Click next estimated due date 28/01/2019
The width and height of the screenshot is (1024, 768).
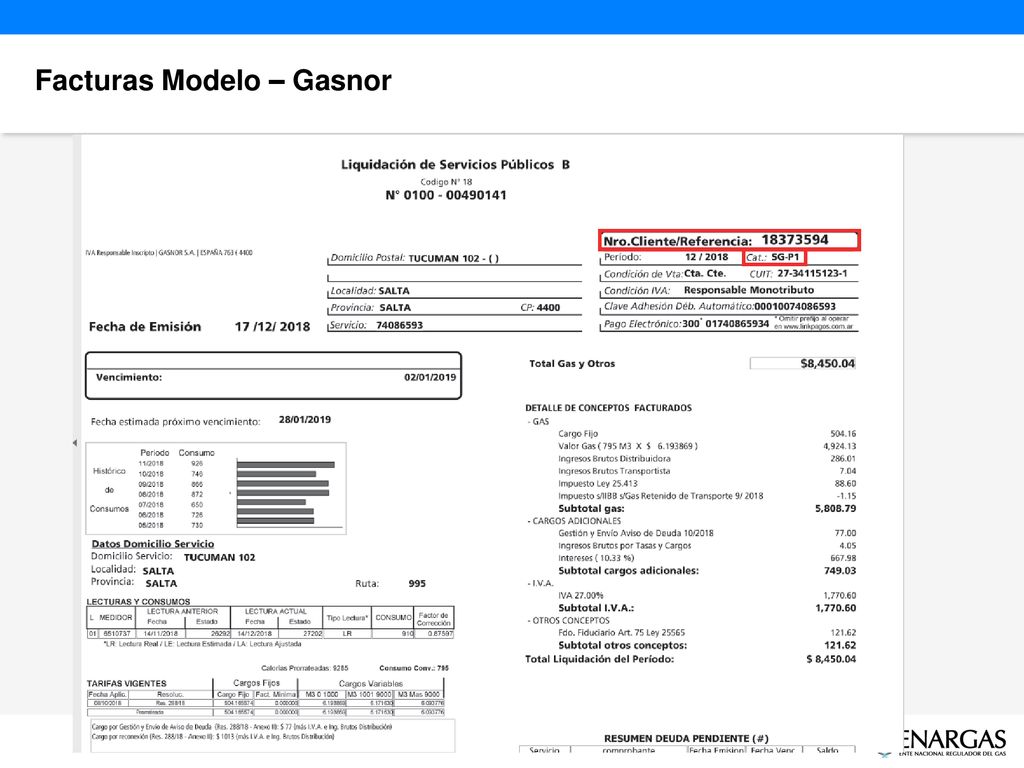pos(305,420)
